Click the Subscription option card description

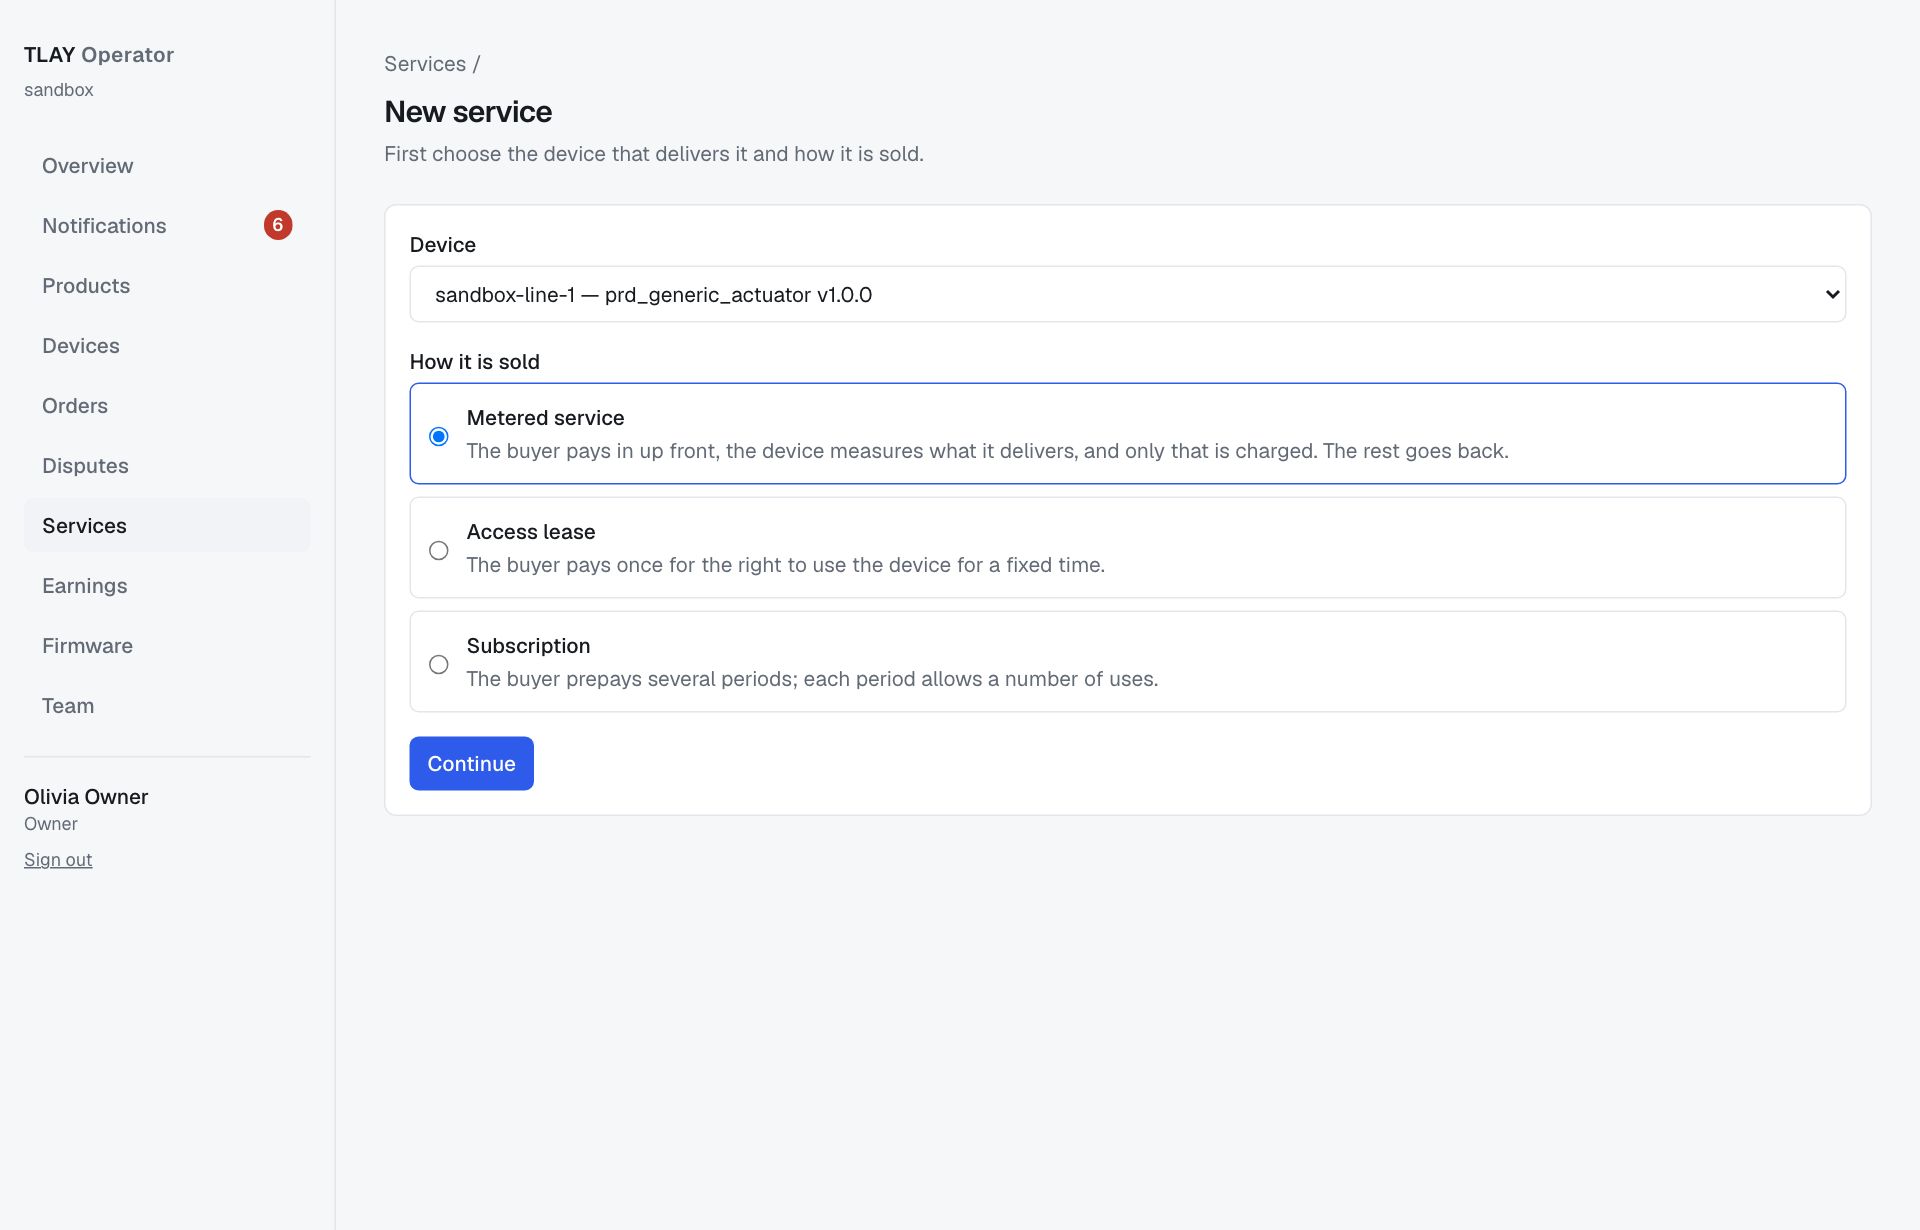pyautogui.click(x=812, y=679)
